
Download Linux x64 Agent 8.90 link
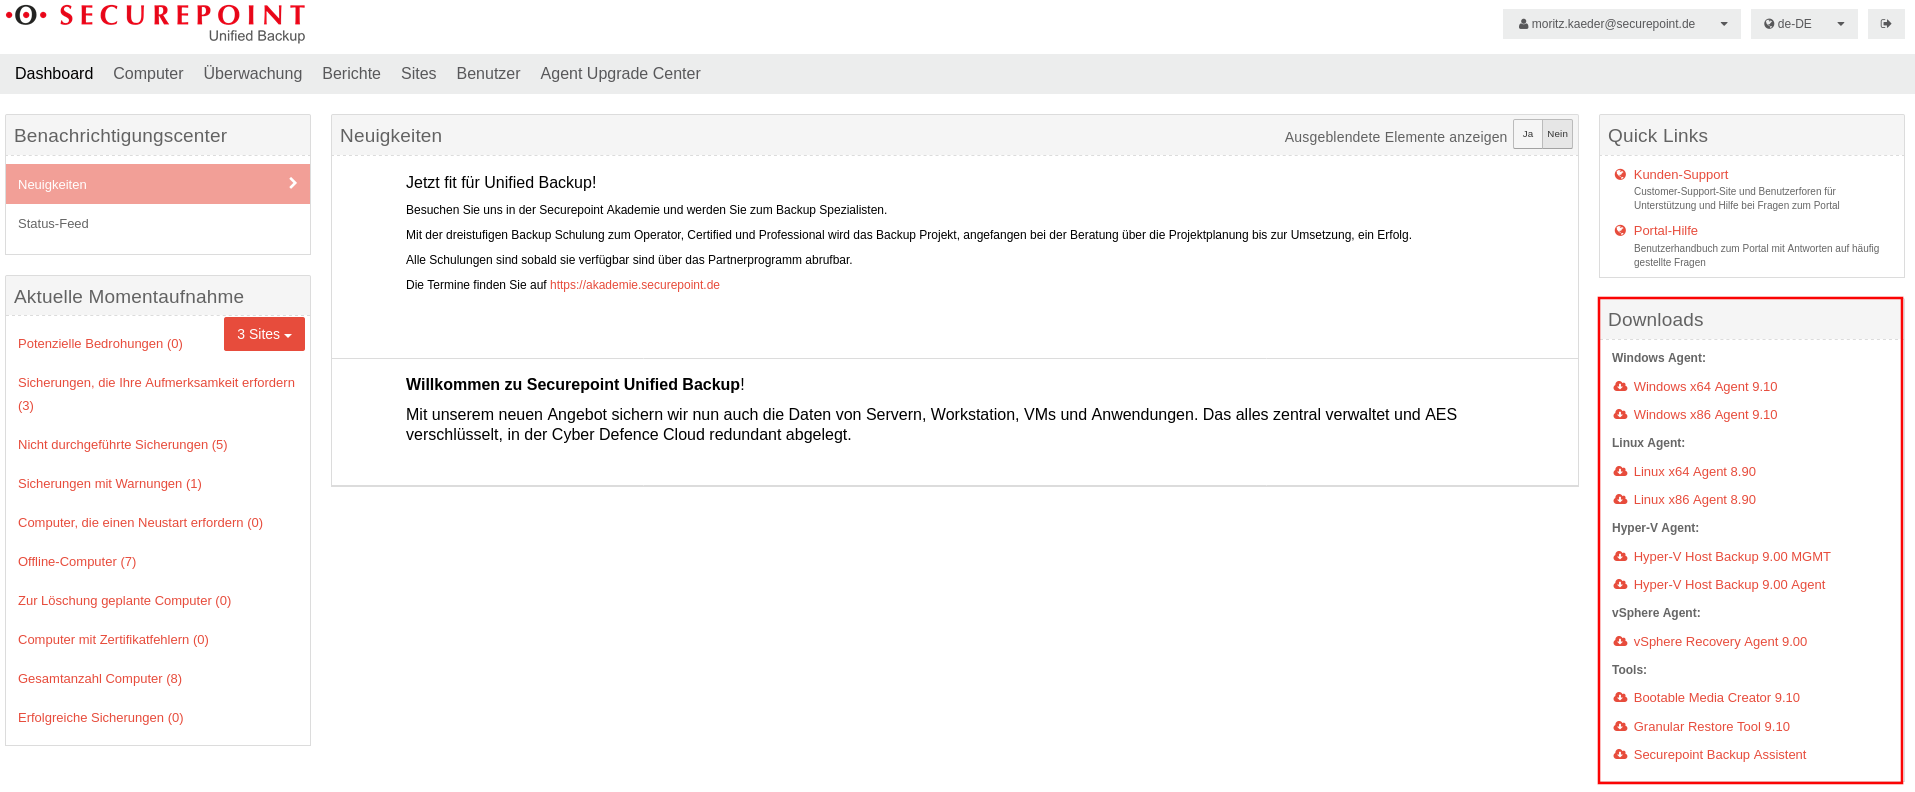(x=1695, y=471)
